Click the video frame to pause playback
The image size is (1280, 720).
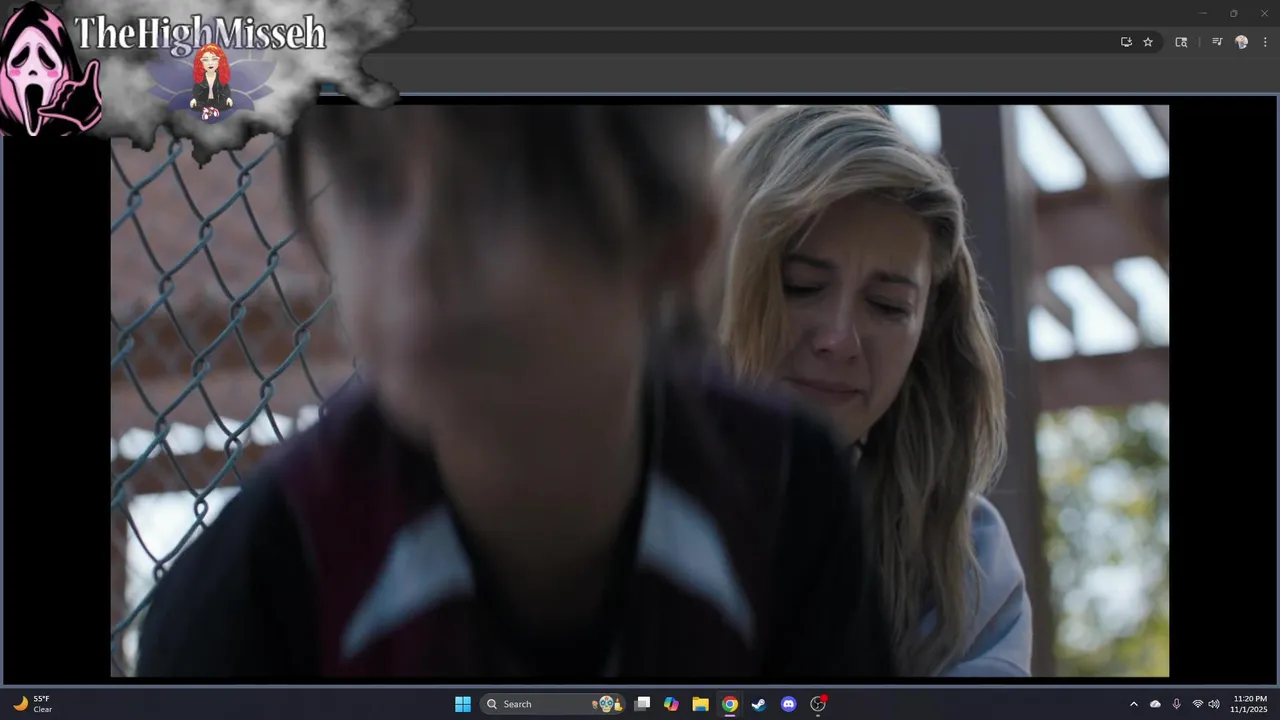coord(640,390)
